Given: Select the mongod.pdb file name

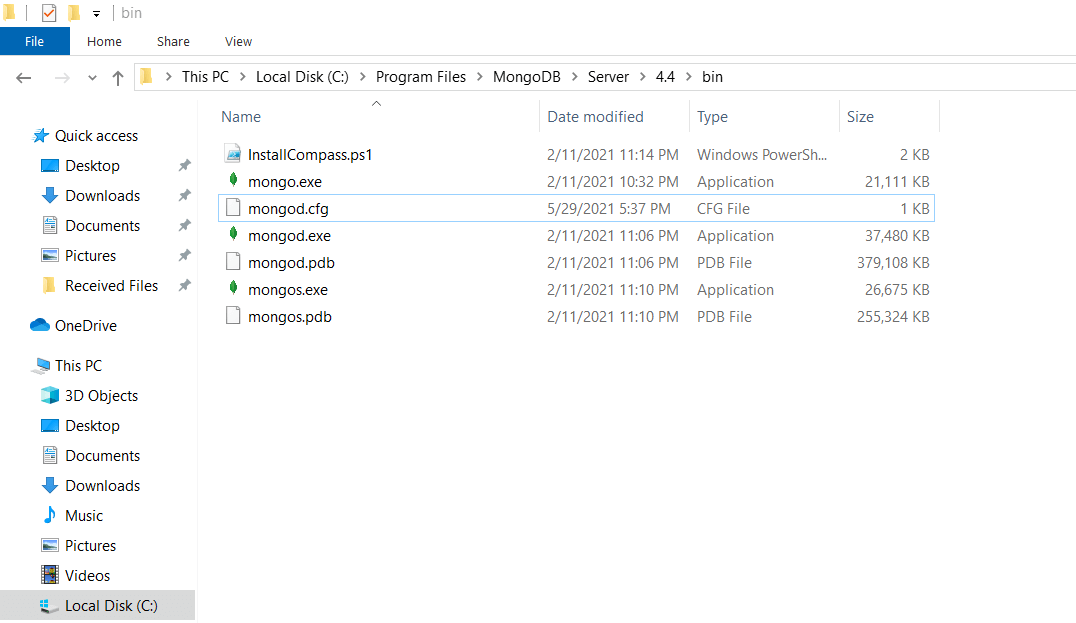Looking at the screenshot, I should pyautogui.click(x=291, y=263).
